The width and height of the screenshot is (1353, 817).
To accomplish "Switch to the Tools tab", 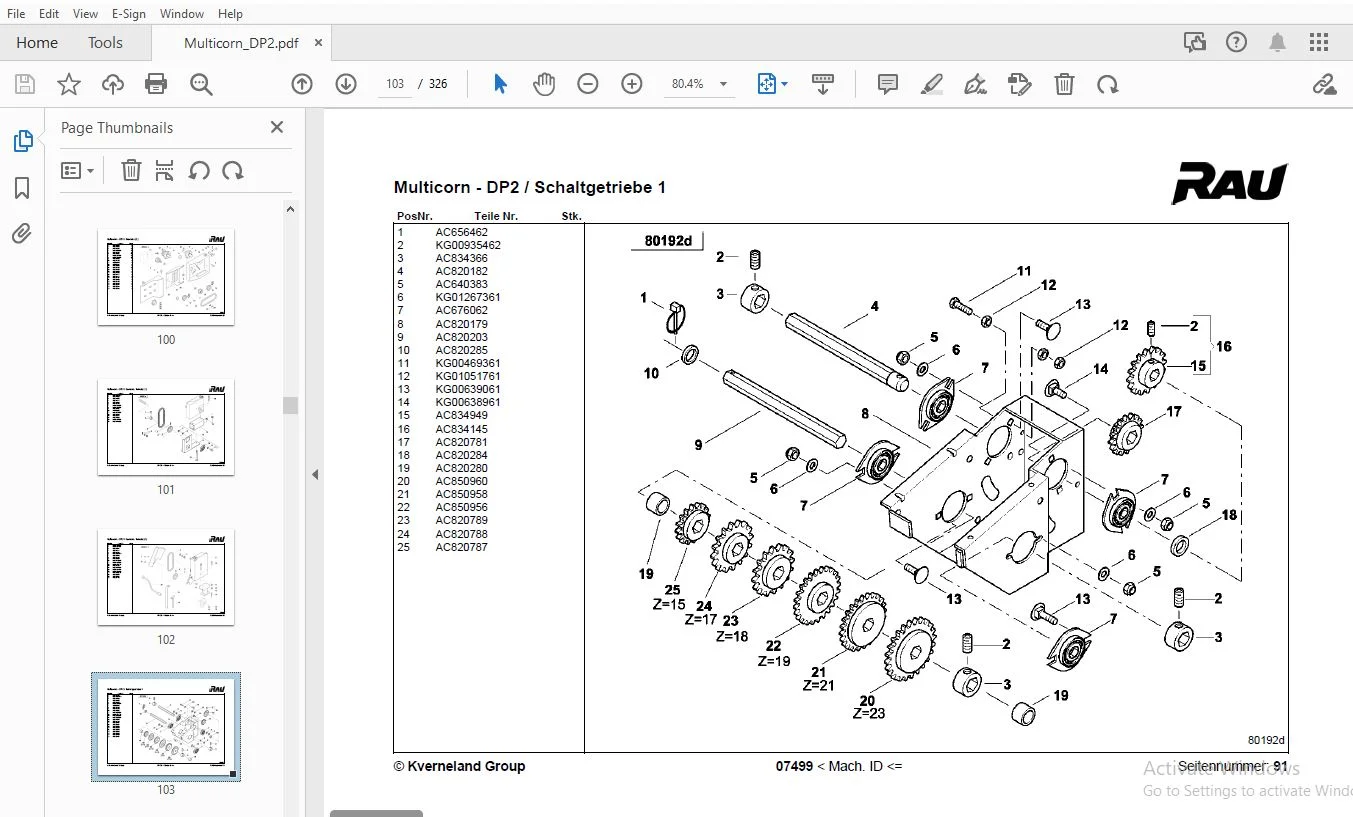I will 105,42.
